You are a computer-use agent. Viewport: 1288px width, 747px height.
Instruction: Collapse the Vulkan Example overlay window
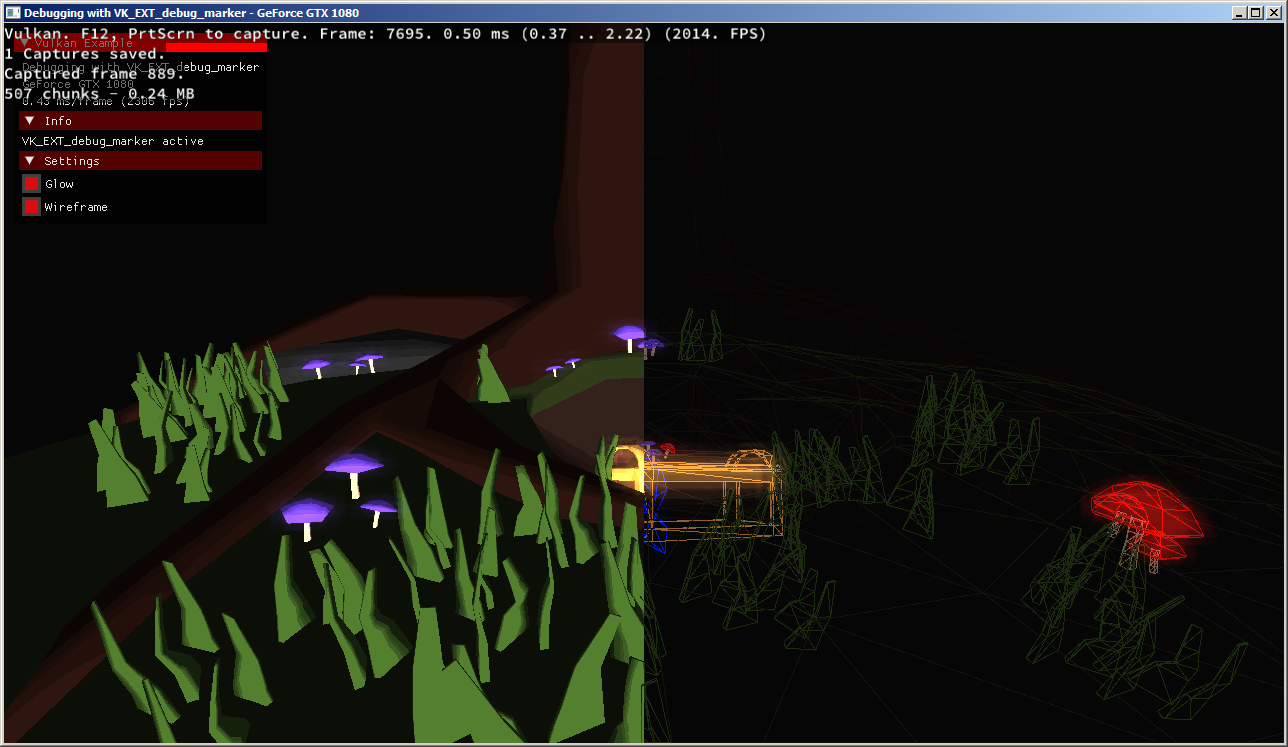click(x=25, y=43)
